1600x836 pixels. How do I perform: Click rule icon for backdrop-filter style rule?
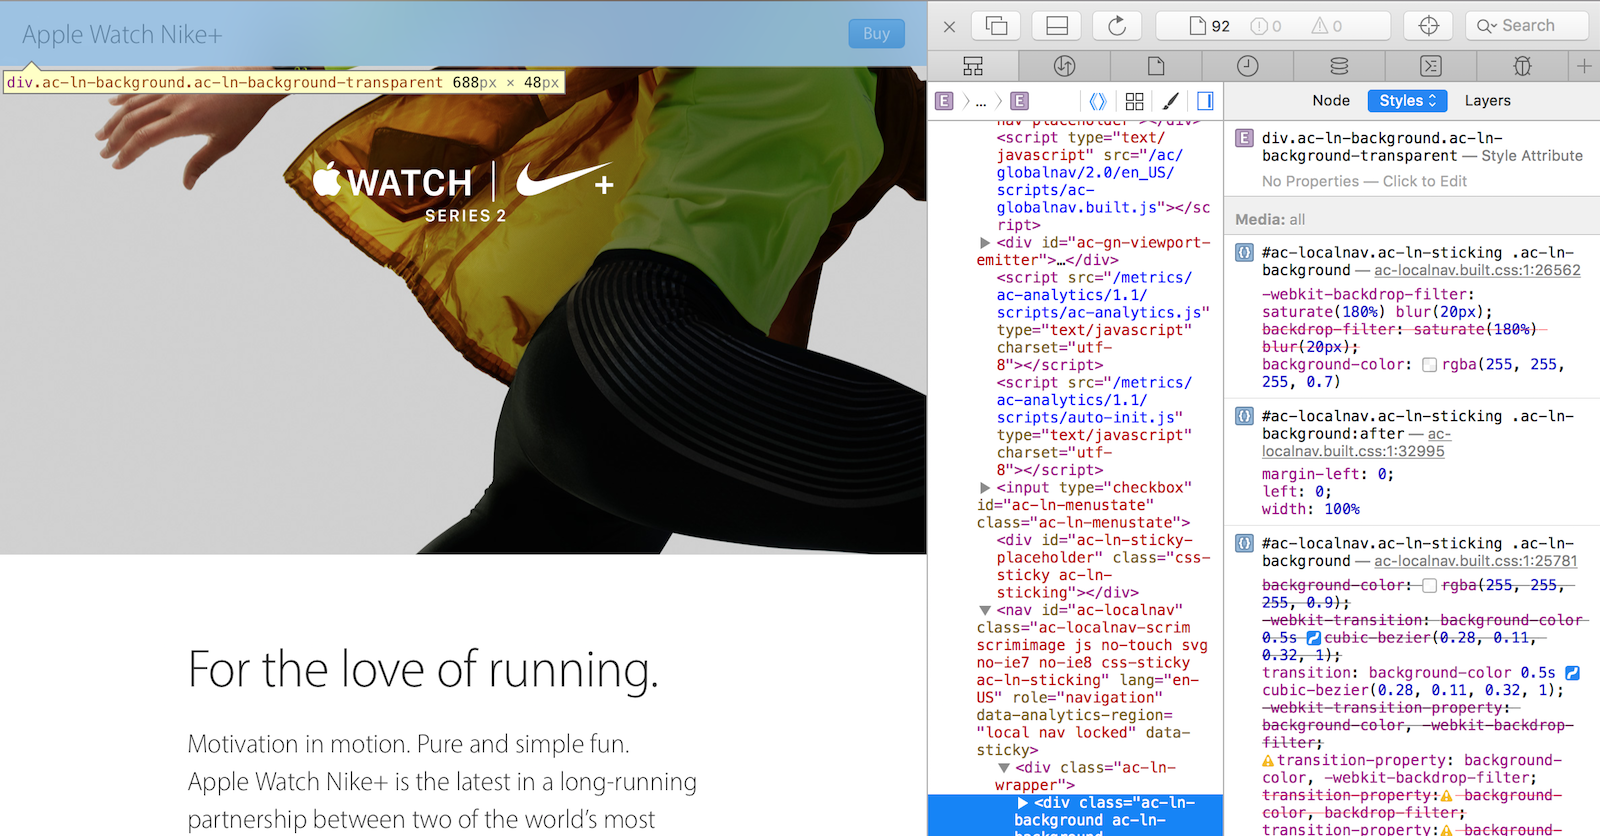1244,253
